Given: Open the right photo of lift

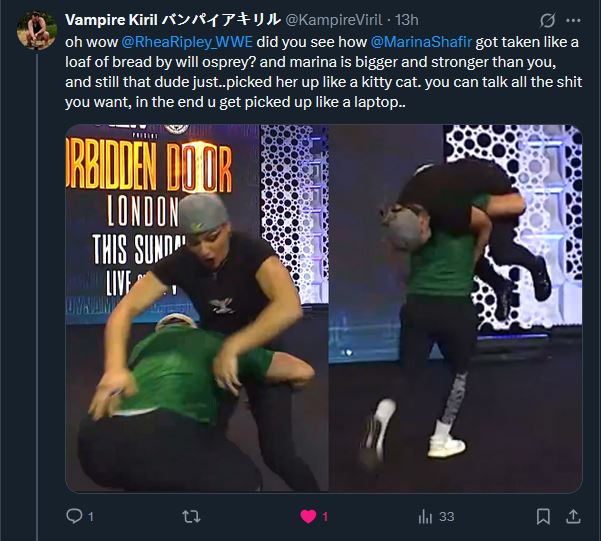Looking at the screenshot, I should coord(456,308).
